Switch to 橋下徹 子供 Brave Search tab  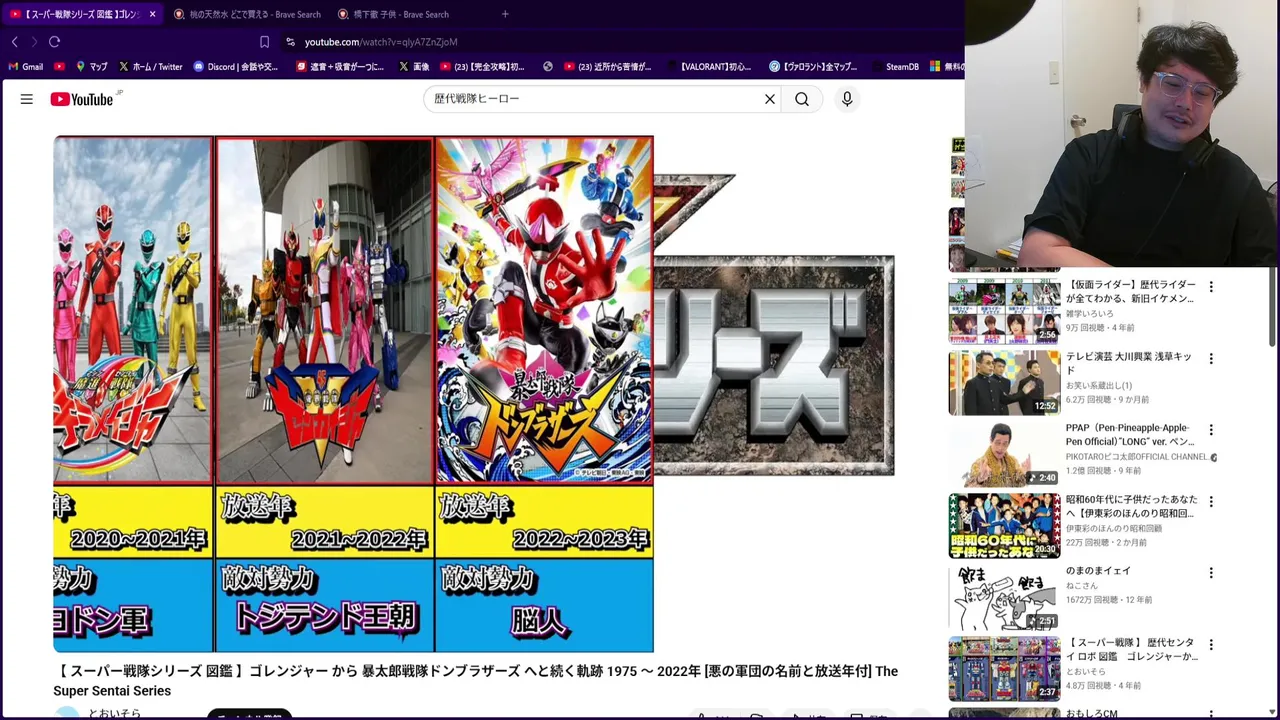click(396, 14)
